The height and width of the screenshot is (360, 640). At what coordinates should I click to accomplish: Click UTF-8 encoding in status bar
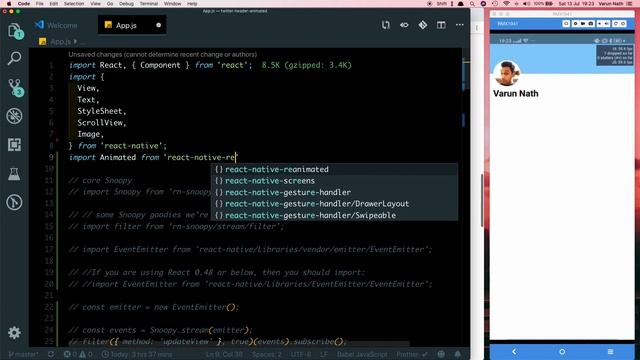tap(301, 354)
